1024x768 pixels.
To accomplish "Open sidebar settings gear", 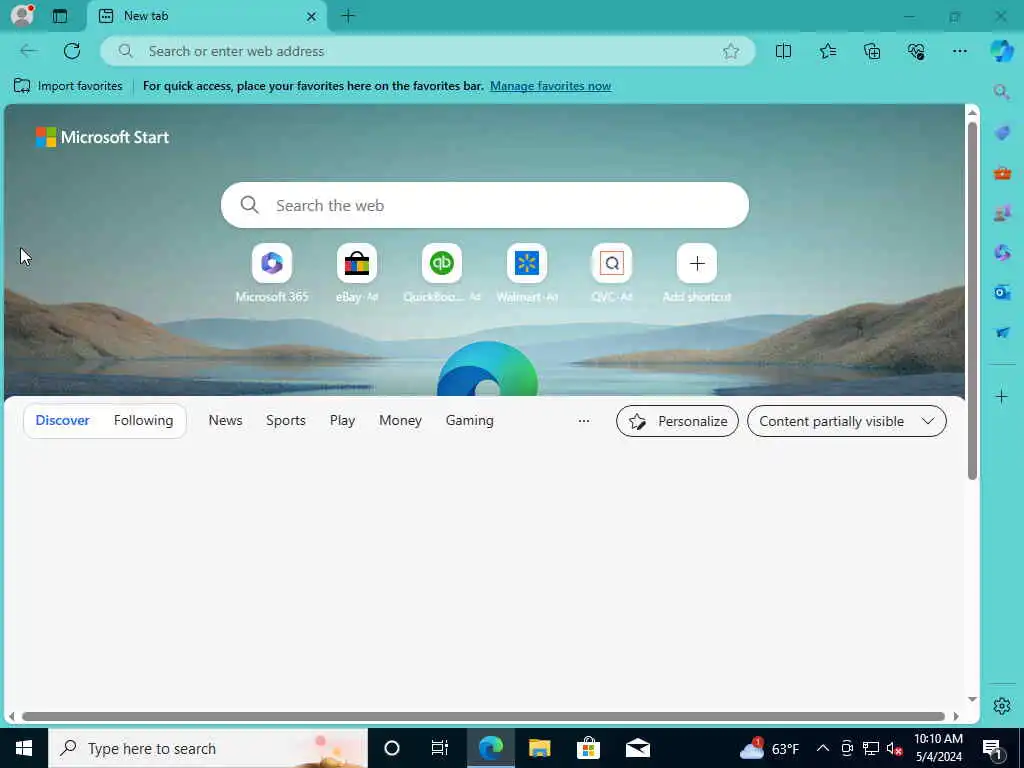I will [x=1002, y=706].
